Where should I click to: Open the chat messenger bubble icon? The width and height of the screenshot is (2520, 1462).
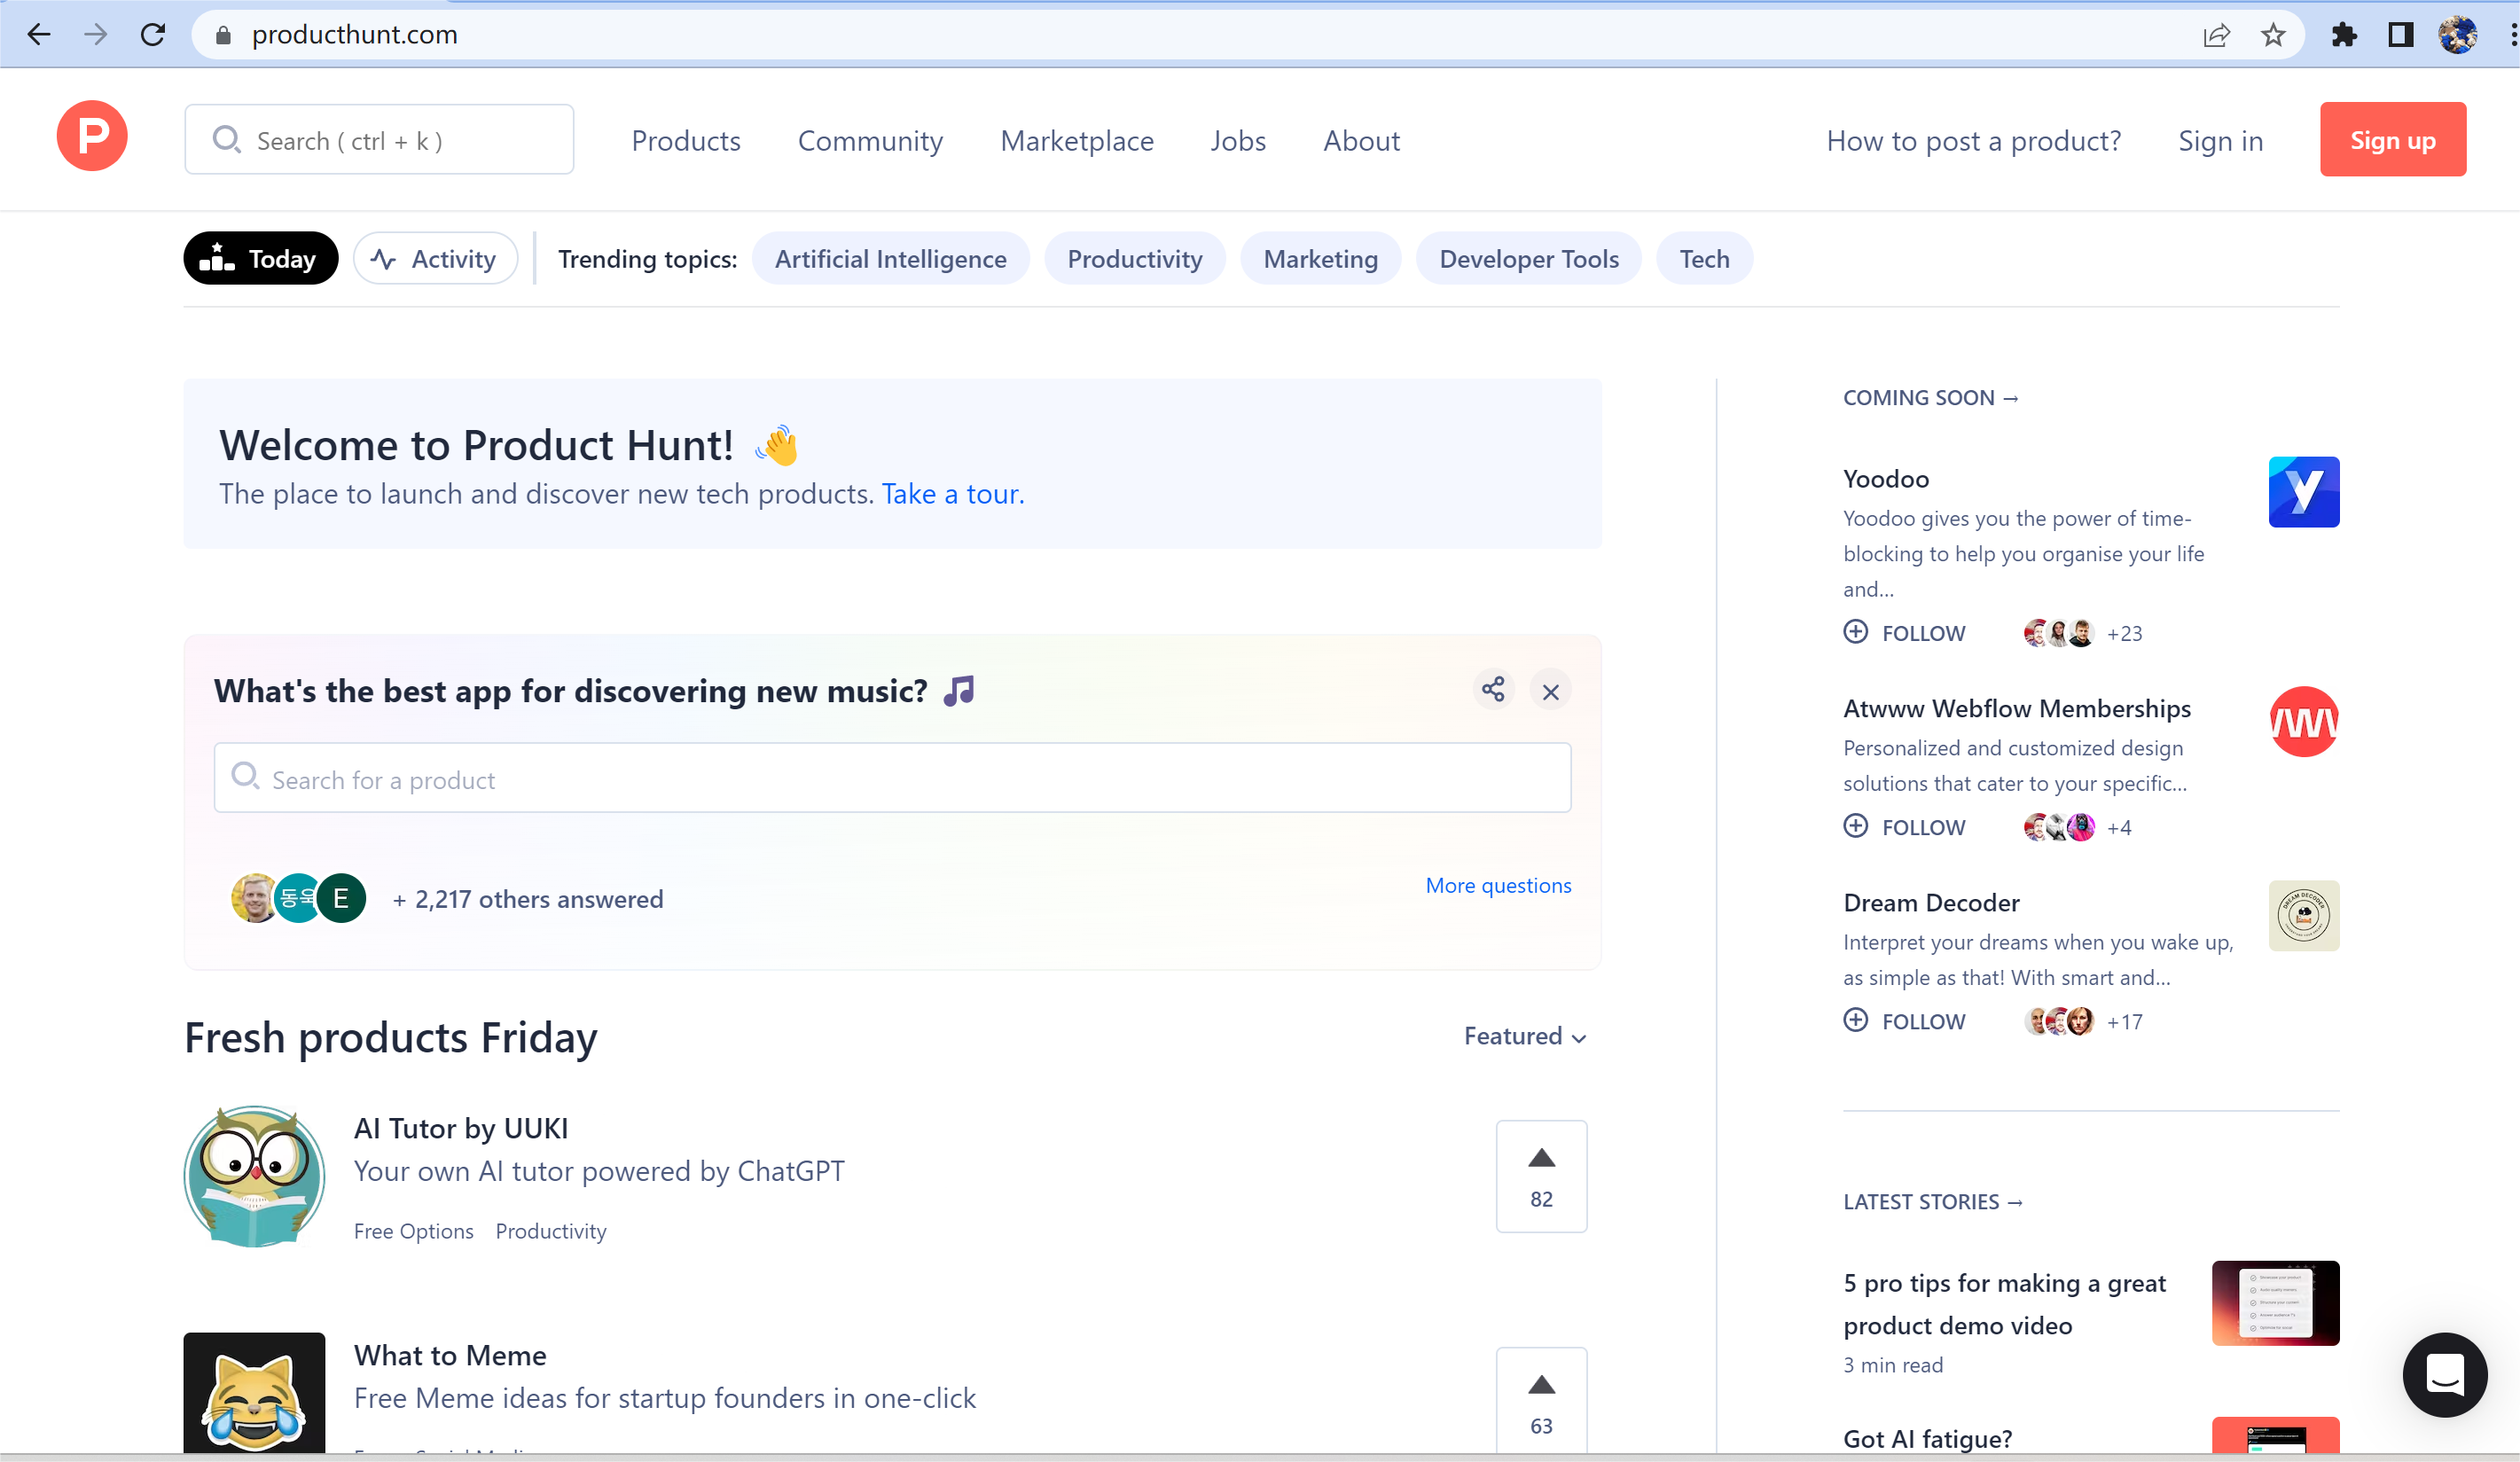2444,1375
